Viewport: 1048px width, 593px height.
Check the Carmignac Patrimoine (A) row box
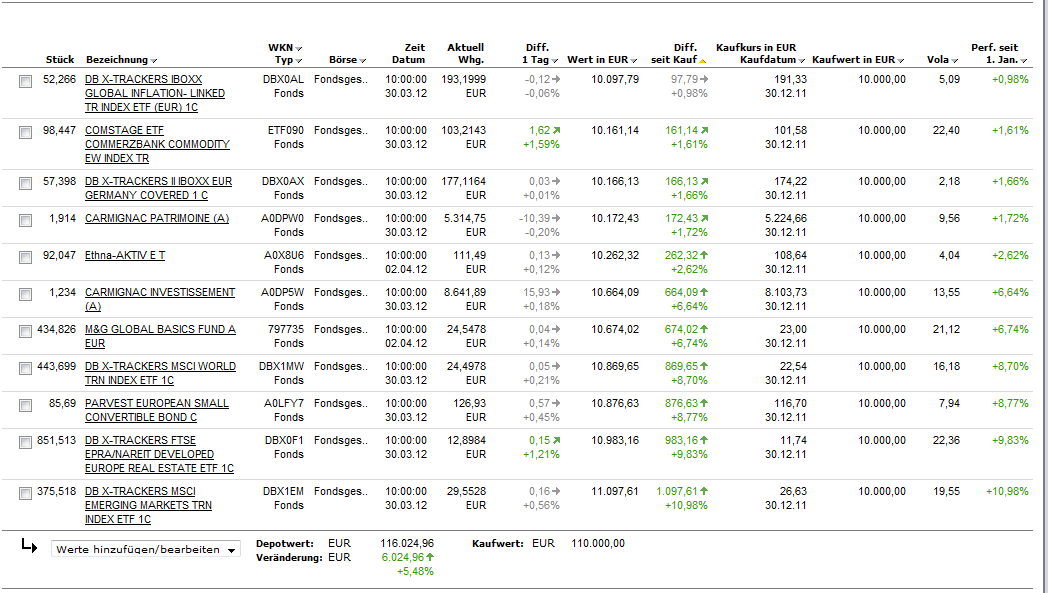[25, 221]
